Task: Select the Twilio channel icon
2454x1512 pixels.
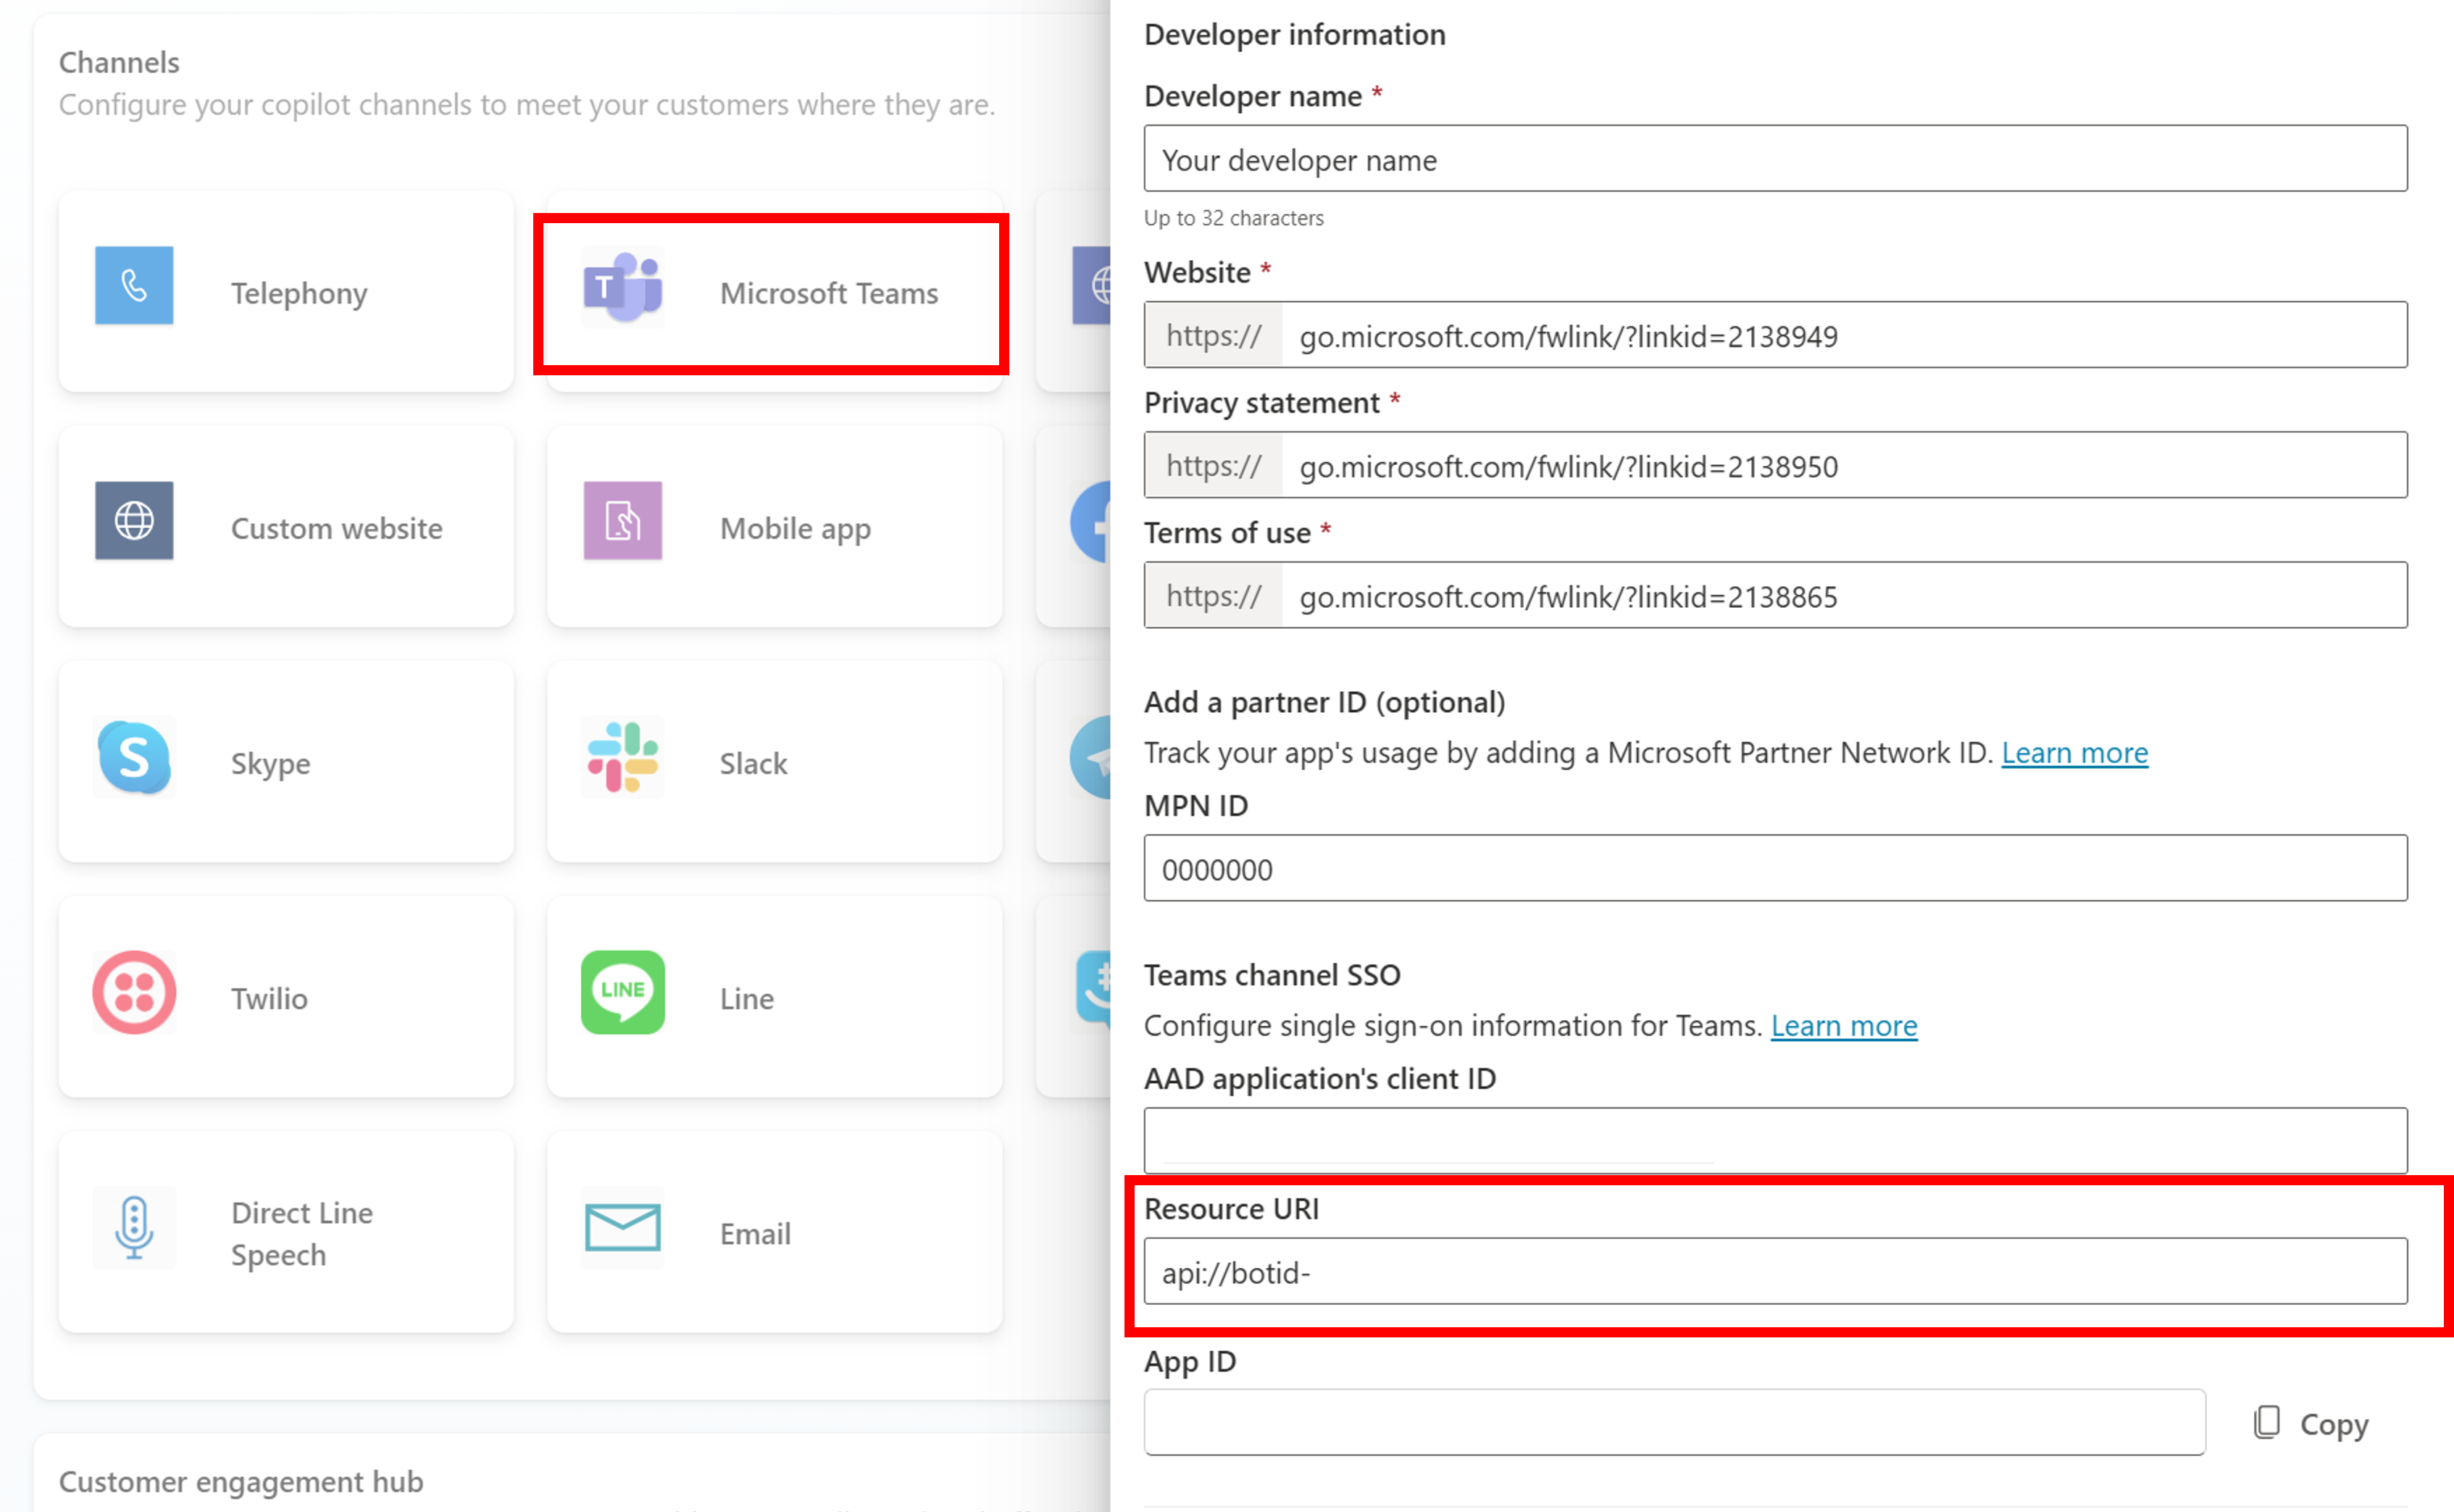Action: click(133, 997)
